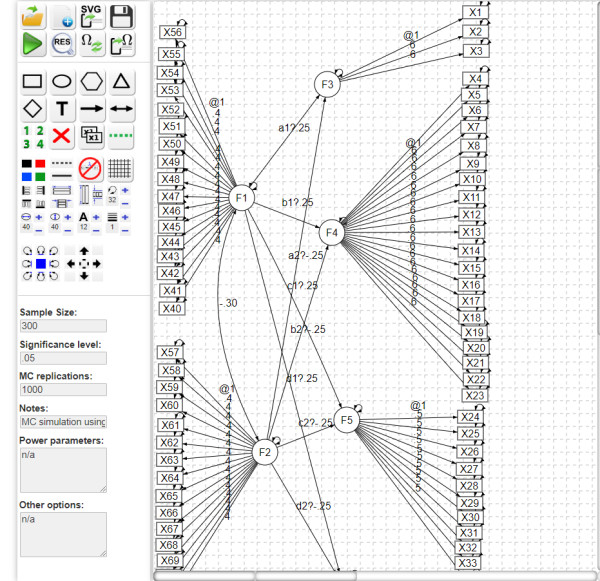
Task: Export the diagram as SVG
Action: coord(92,15)
